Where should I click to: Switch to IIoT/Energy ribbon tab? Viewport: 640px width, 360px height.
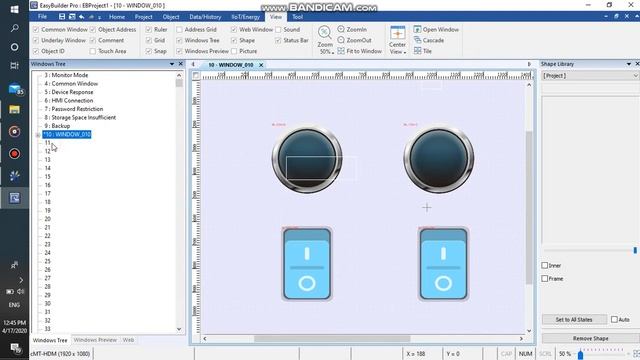245,17
